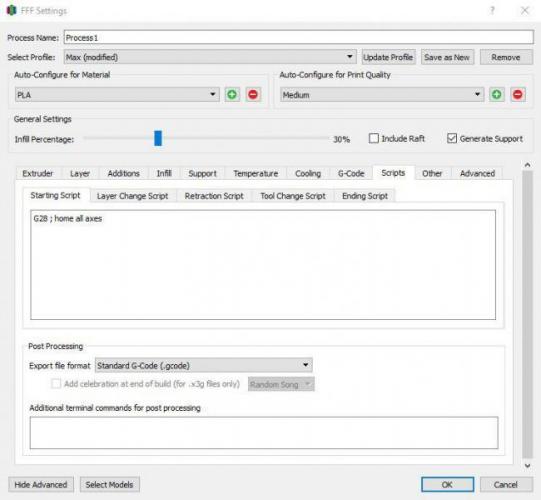541x500 pixels.
Task: Open the Export file format dropdown
Action: [x=204, y=365]
